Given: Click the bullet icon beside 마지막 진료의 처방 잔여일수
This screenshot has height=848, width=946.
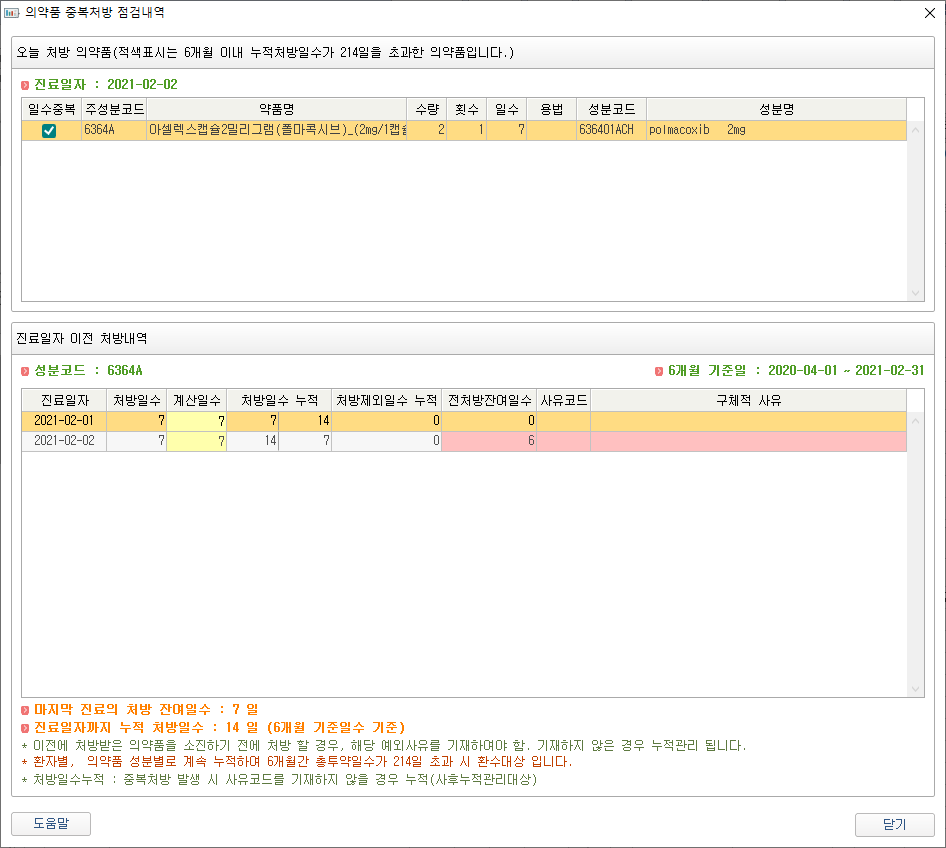Looking at the screenshot, I should point(25,709).
